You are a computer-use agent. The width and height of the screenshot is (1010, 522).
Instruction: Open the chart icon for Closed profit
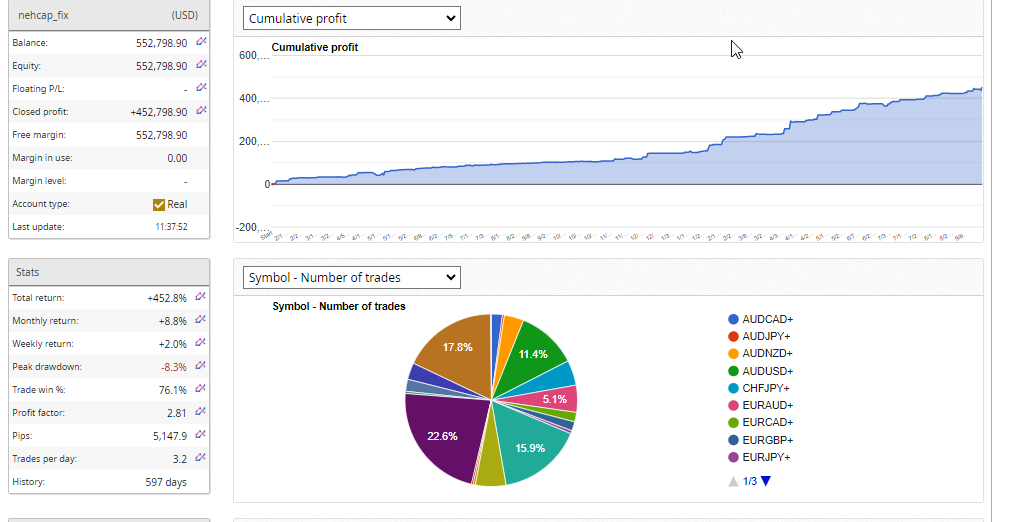click(201, 111)
